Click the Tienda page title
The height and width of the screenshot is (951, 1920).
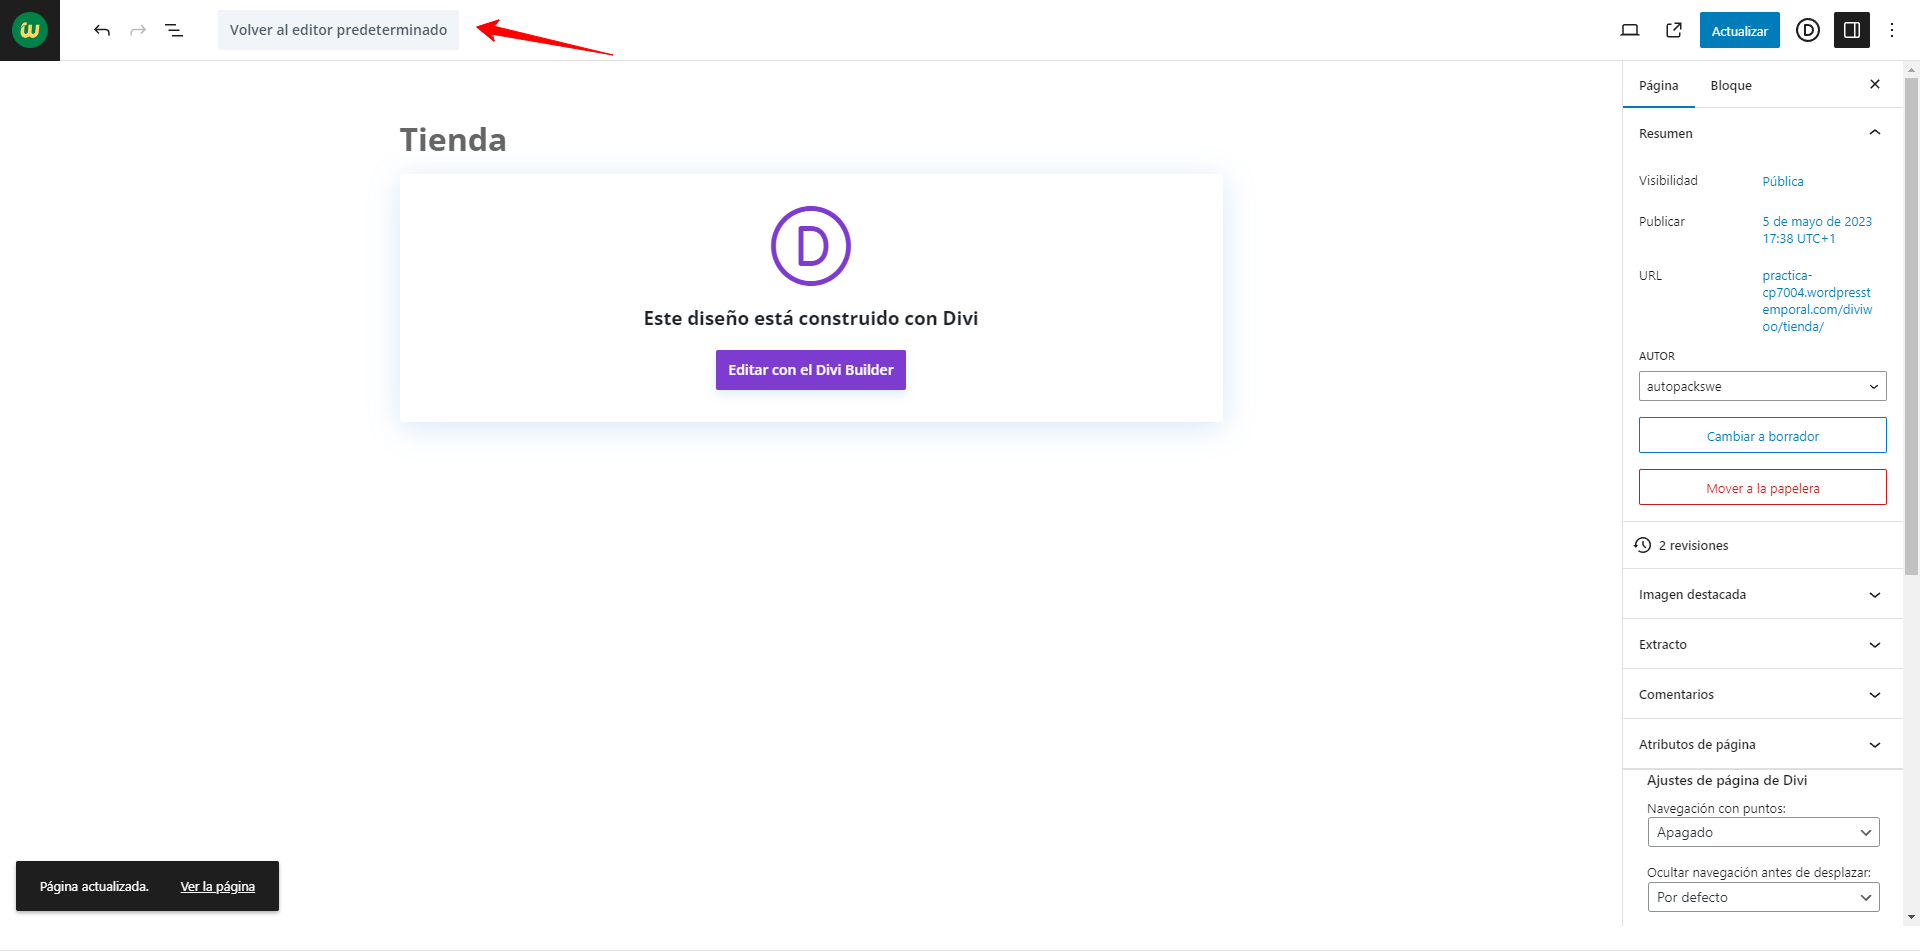pos(453,140)
